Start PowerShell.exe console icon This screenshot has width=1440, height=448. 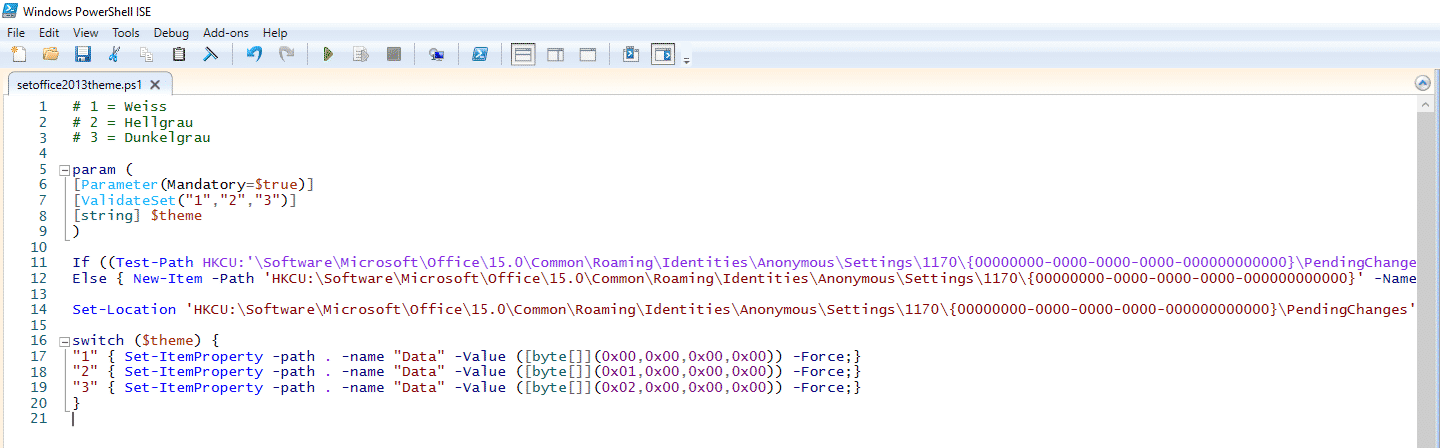480,54
